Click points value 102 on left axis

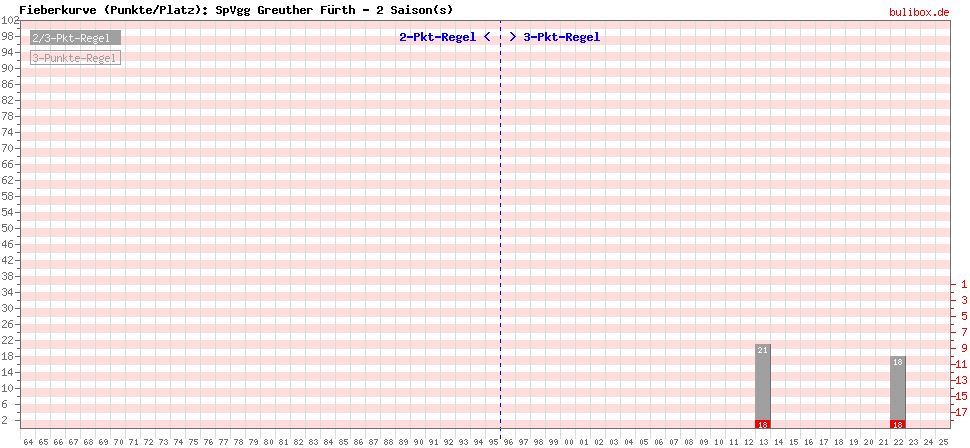[9, 20]
